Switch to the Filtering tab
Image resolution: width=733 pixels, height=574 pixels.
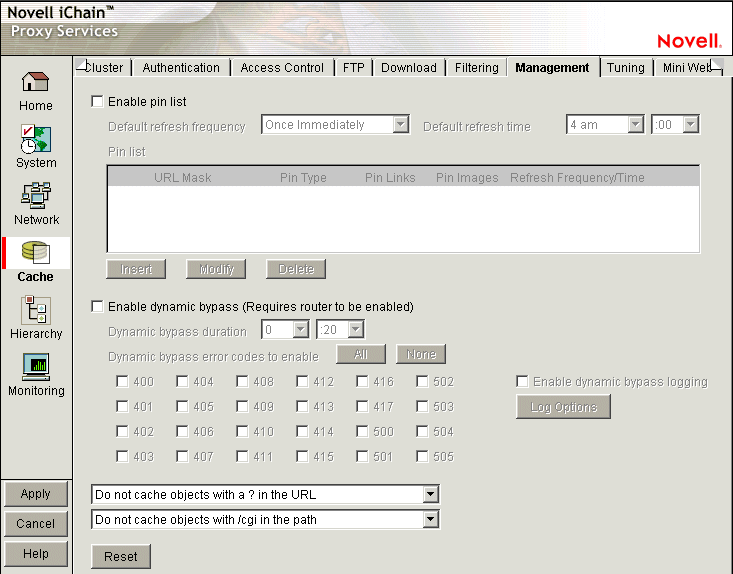pos(476,68)
